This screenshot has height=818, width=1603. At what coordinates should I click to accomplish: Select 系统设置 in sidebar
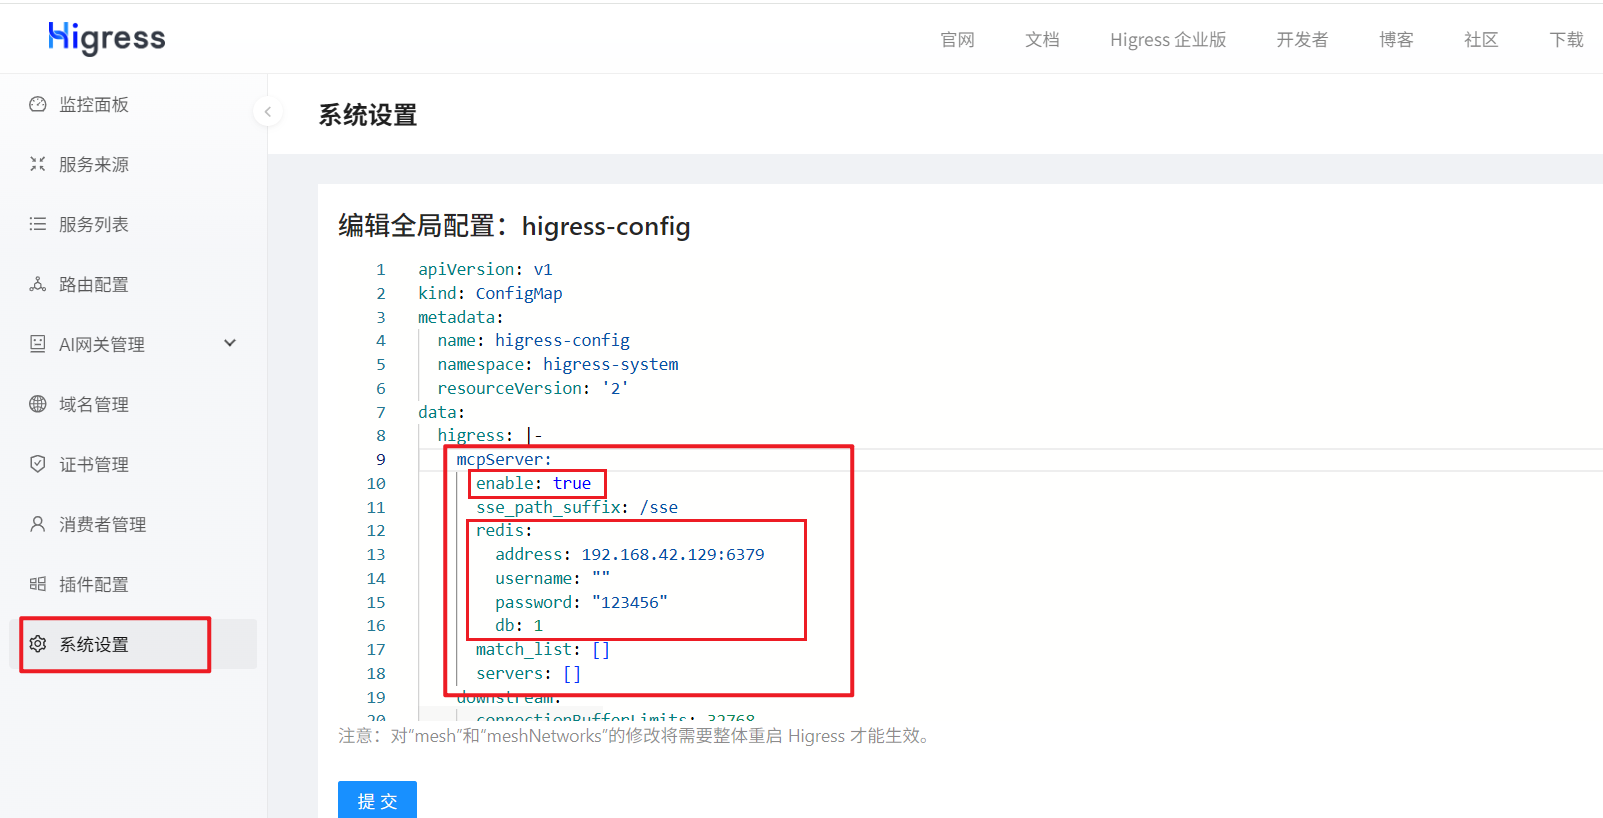pyautogui.click(x=133, y=644)
